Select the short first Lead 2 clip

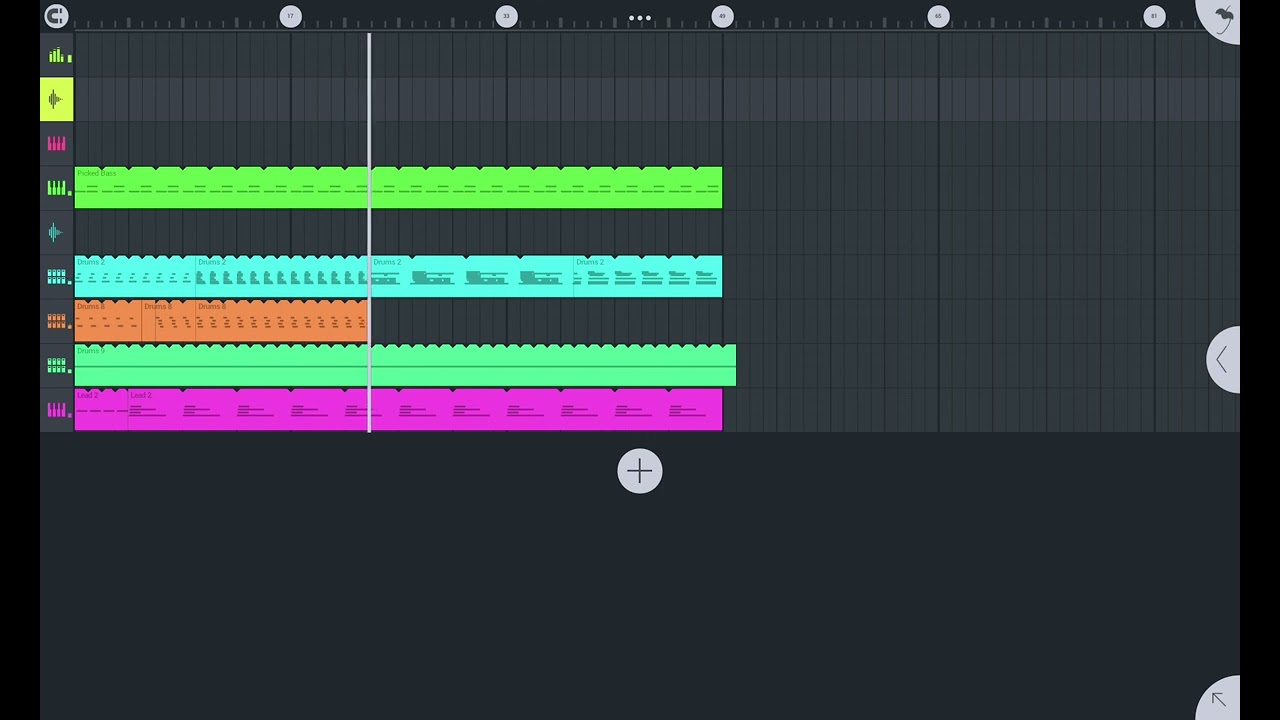tap(101, 410)
